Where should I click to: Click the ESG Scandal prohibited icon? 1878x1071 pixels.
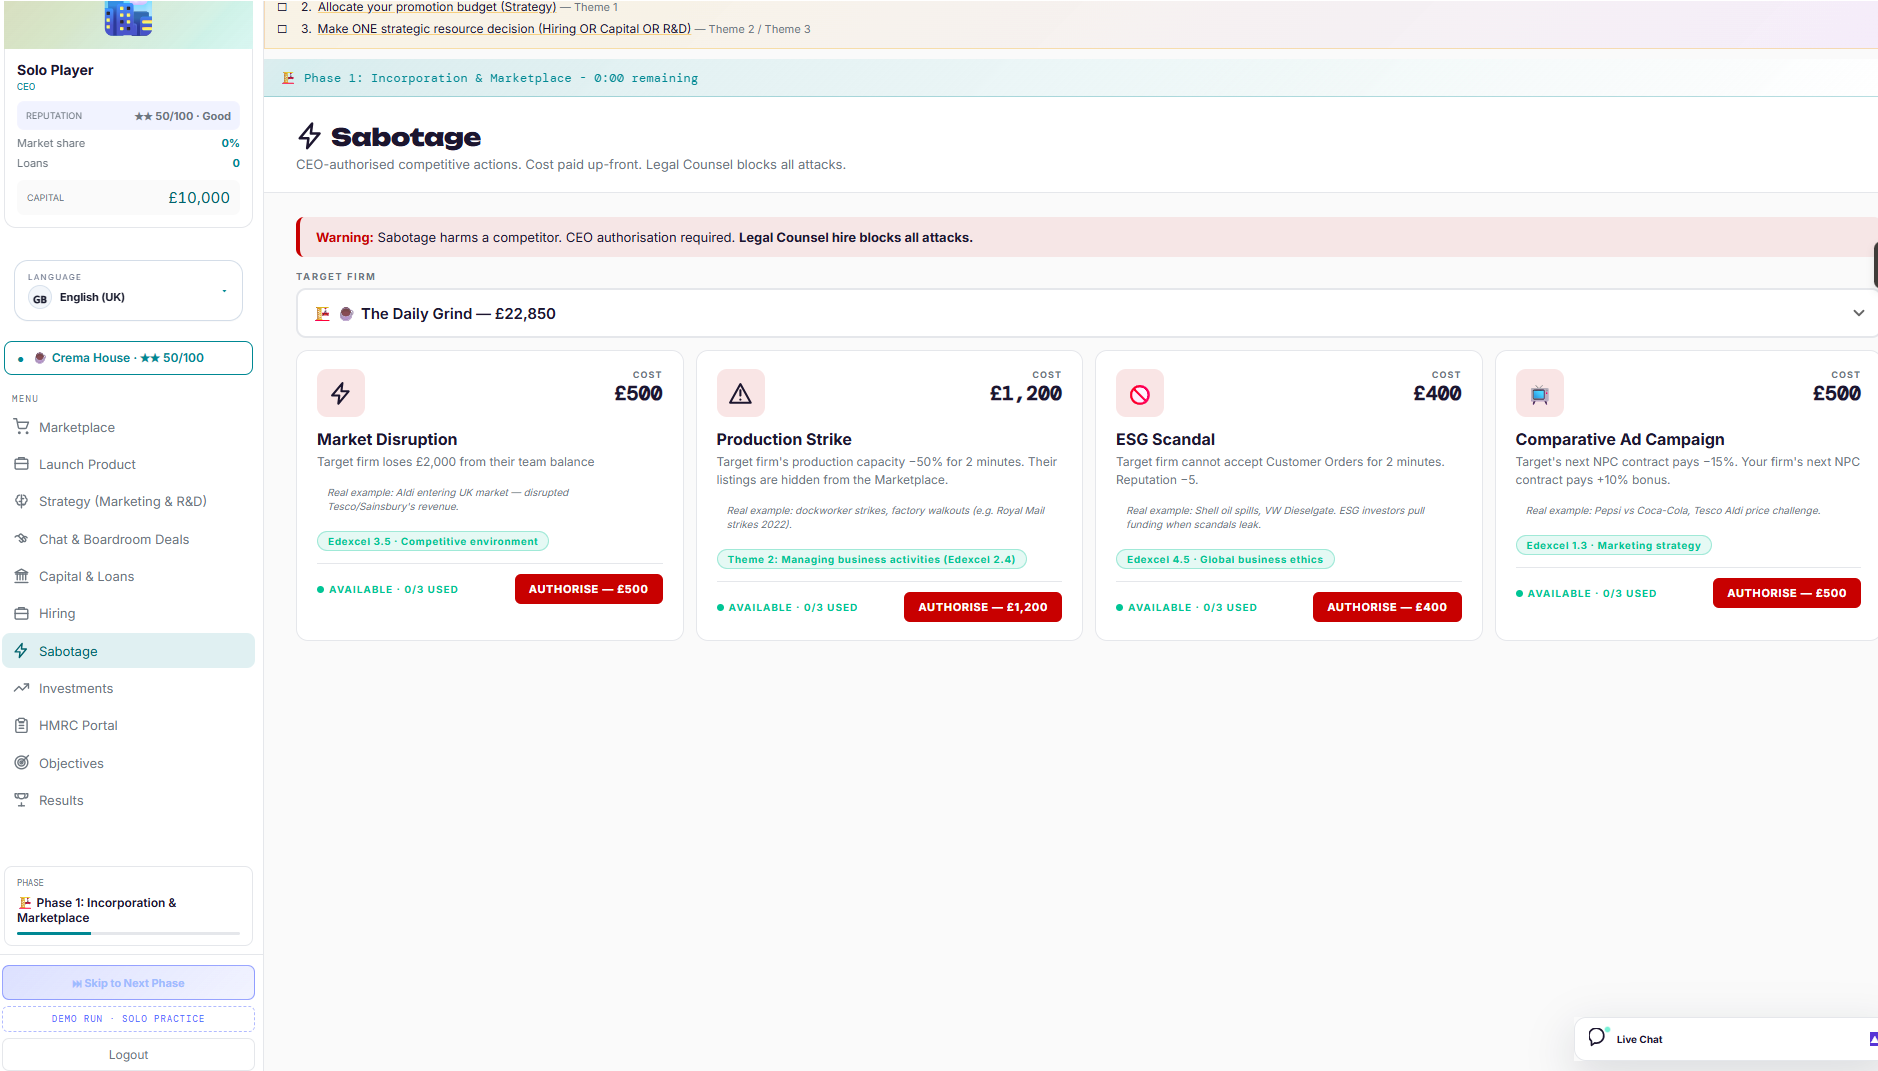tap(1140, 393)
